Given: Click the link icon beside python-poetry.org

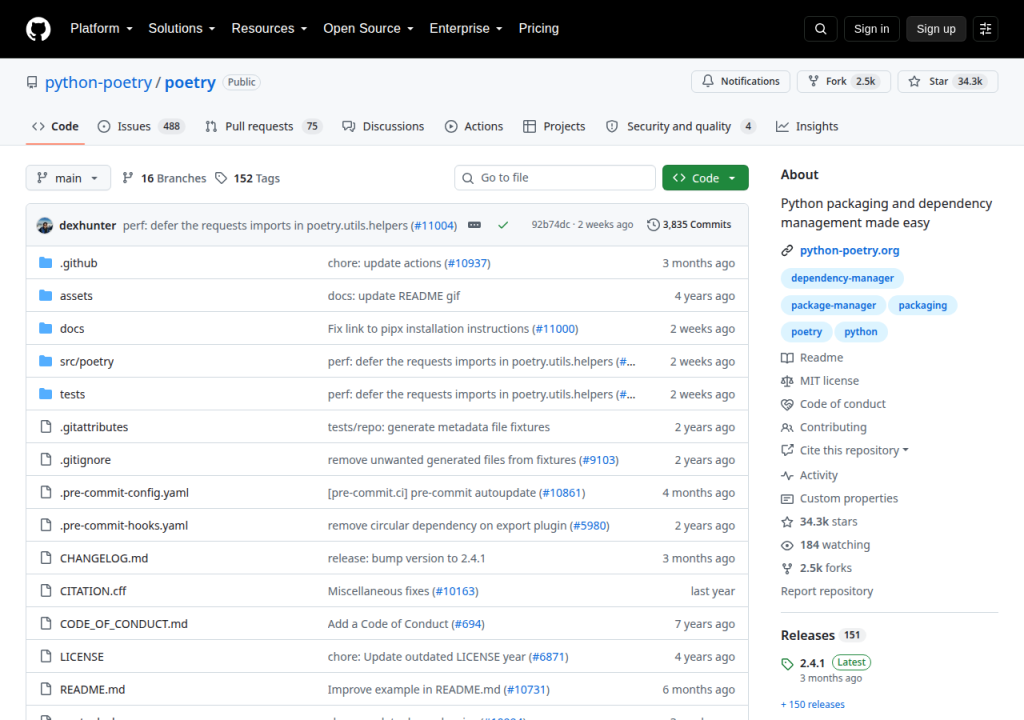Looking at the screenshot, I should pos(787,250).
